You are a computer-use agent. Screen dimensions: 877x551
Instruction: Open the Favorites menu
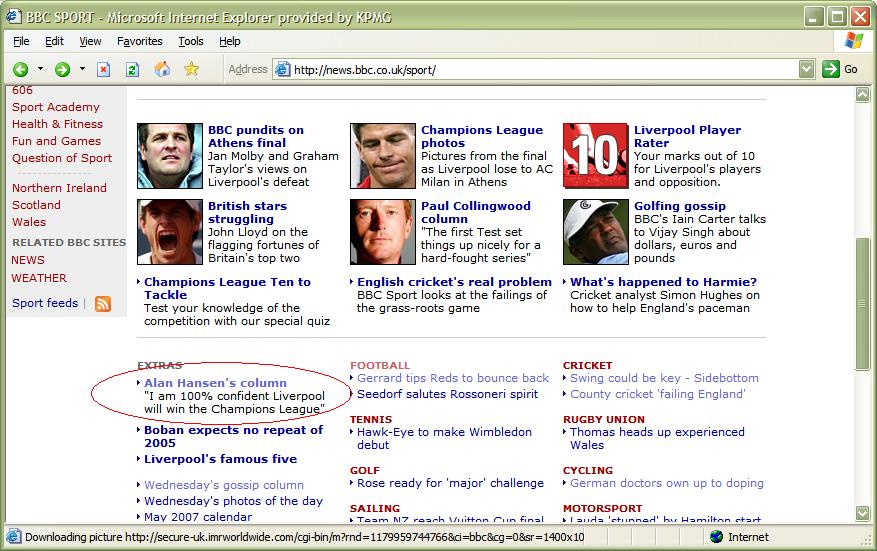click(139, 41)
